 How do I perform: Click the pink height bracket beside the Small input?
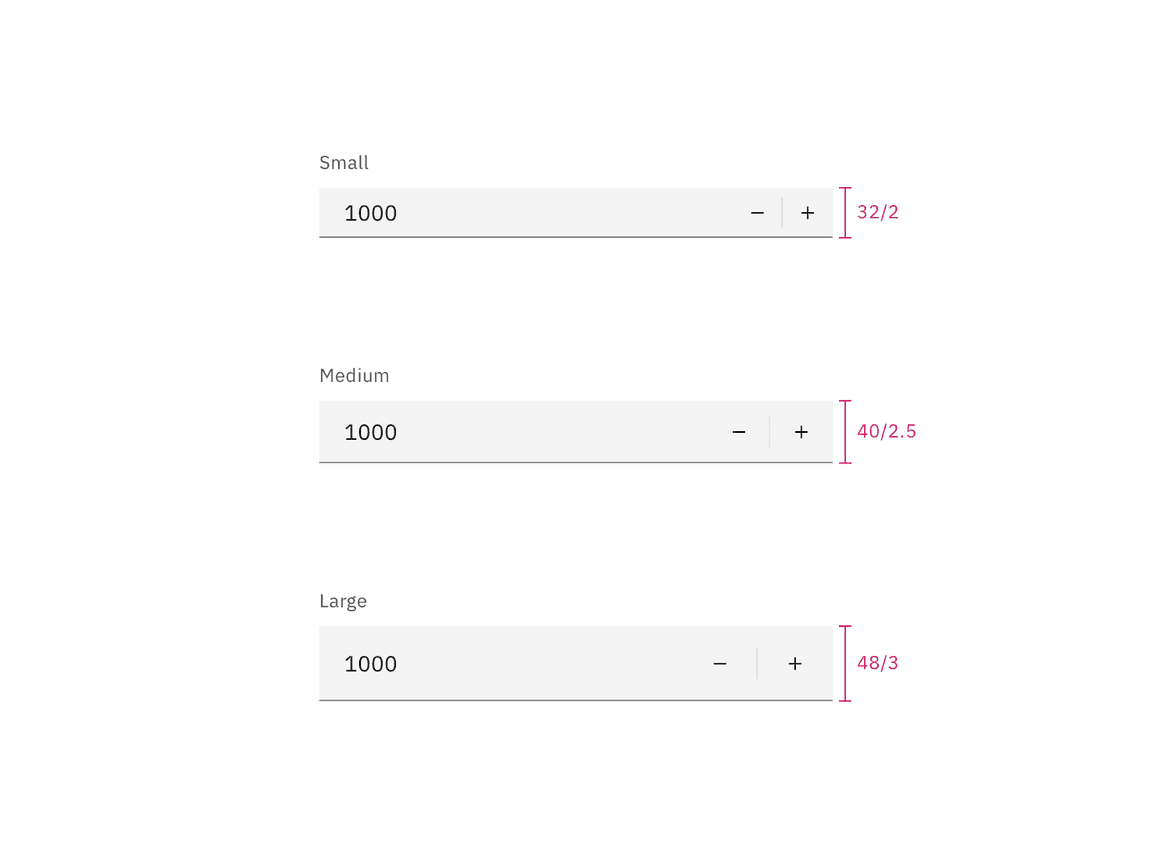[x=845, y=213]
